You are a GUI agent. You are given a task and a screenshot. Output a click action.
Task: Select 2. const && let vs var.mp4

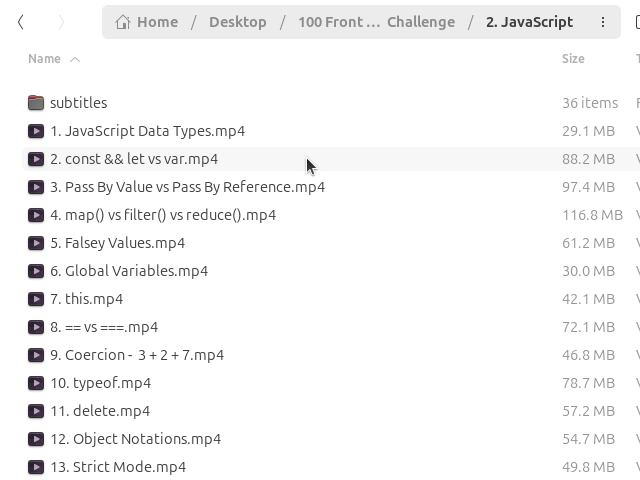134,159
